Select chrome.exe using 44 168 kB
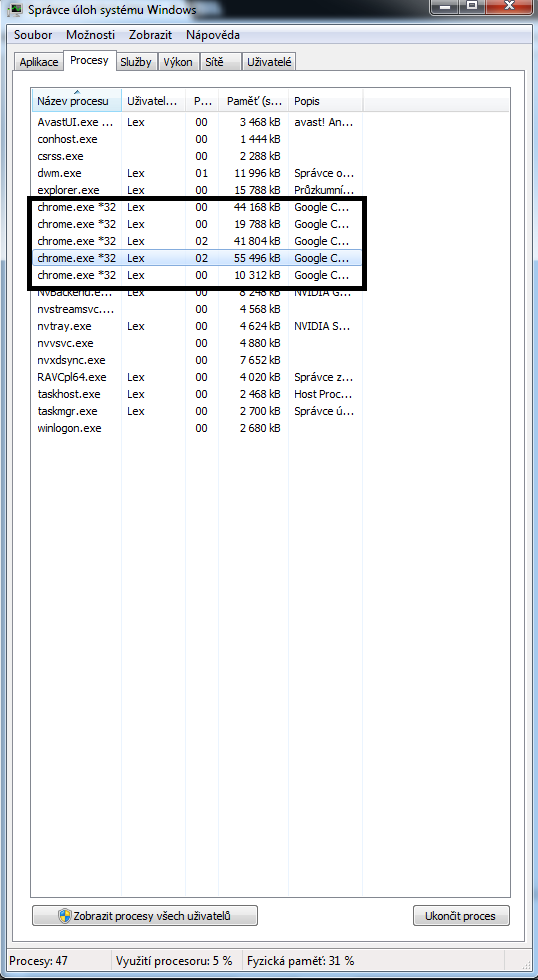The width and height of the screenshot is (538, 980). pyautogui.click(x=197, y=207)
